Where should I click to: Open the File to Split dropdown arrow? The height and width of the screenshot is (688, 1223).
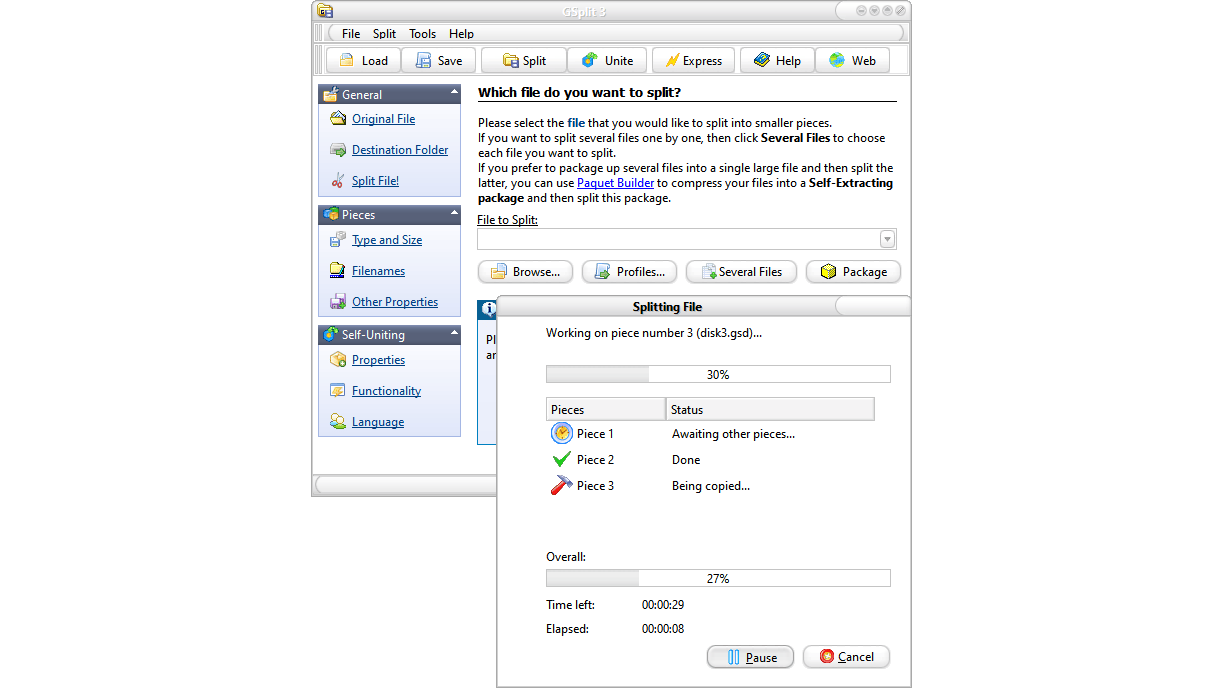click(x=887, y=239)
